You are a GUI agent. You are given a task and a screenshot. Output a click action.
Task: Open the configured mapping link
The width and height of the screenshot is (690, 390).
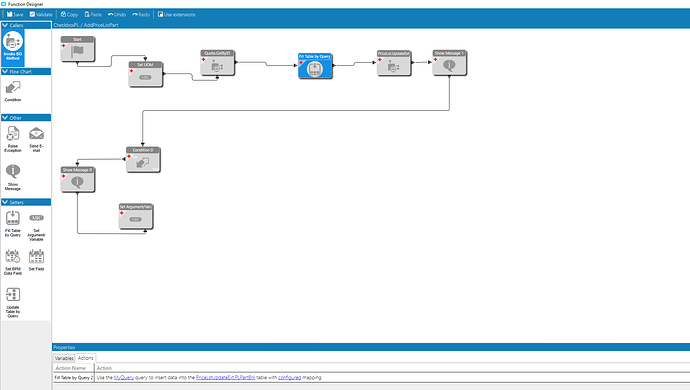290,377
